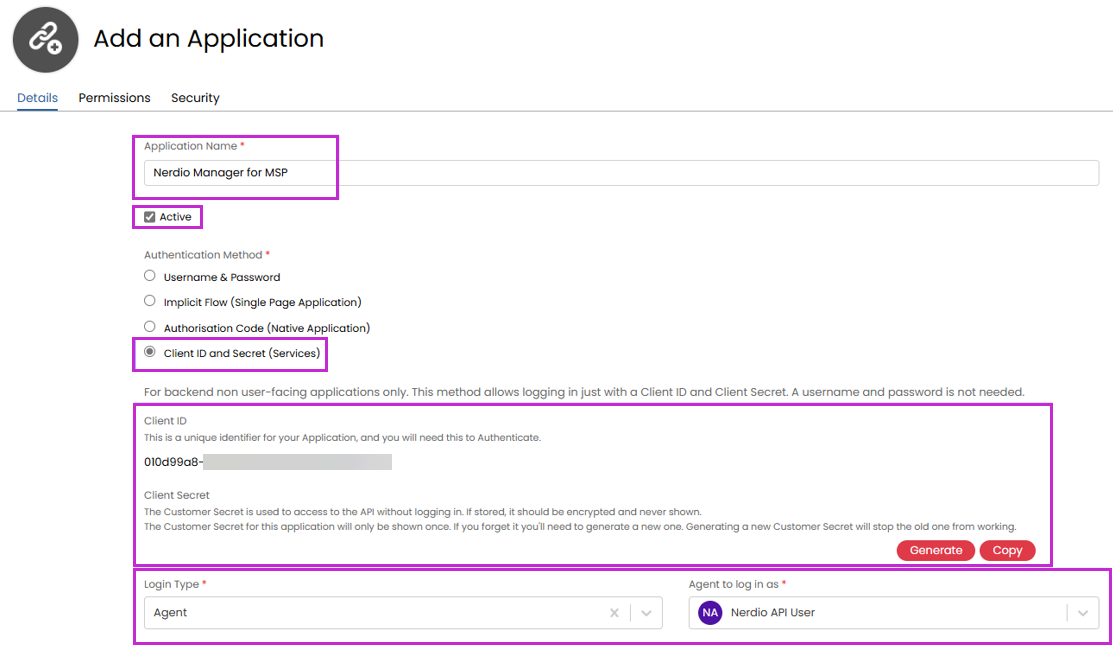Clear the Login Type selection with X
This screenshot has width=1113, height=648.
tap(614, 613)
